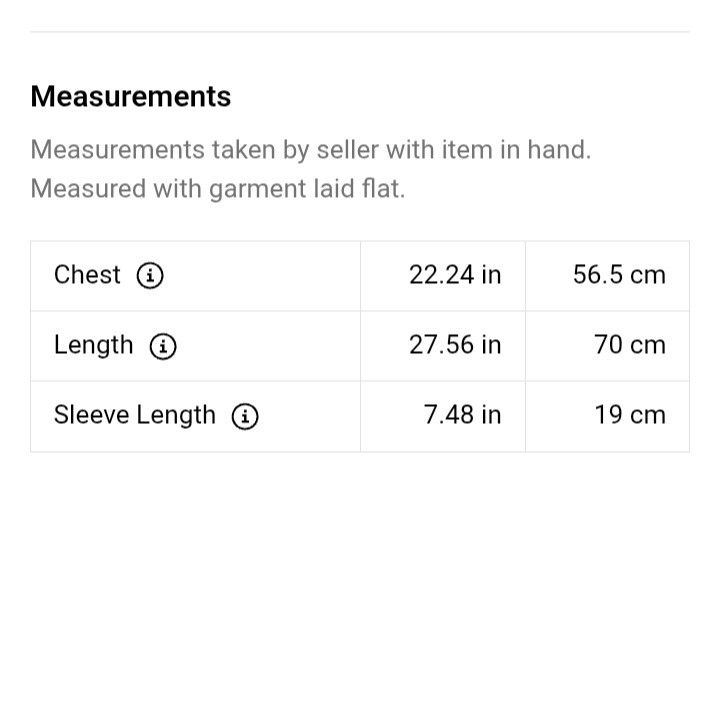Click the 19 cm sleeve value
The width and height of the screenshot is (720, 720).
point(630,415)
